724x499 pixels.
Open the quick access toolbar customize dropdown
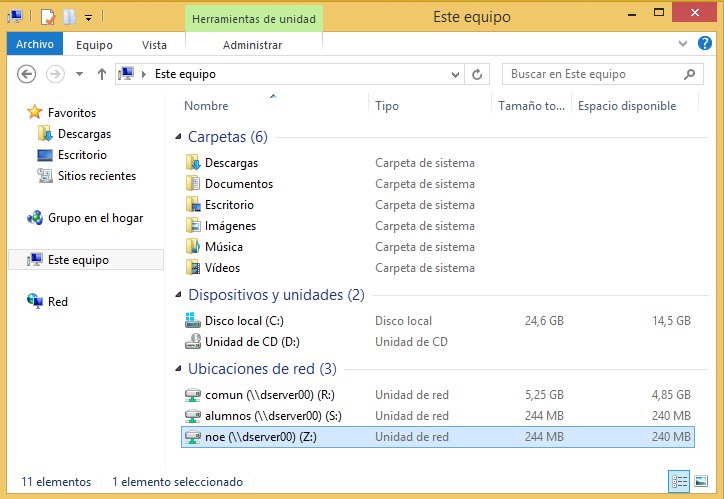[88, 18]
